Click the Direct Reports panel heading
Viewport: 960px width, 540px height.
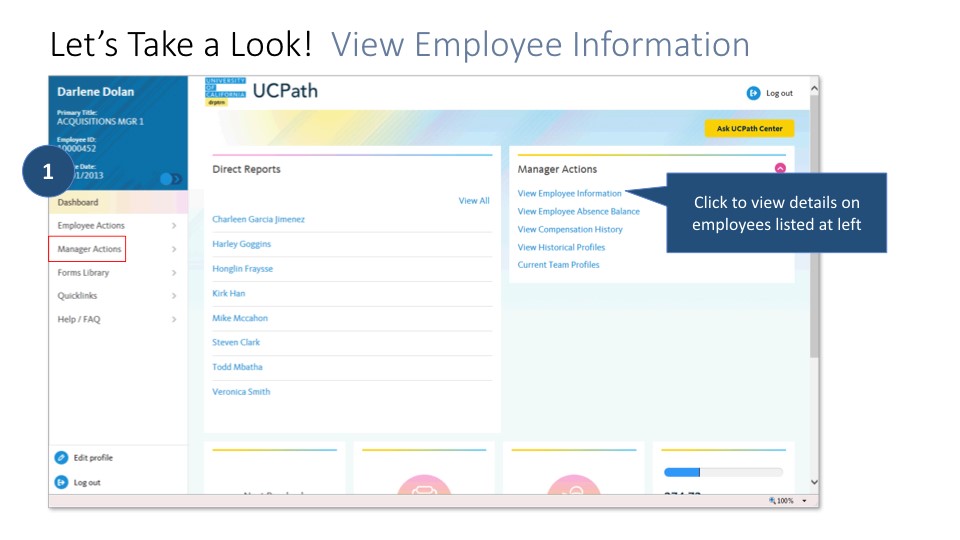pos(246,169)
